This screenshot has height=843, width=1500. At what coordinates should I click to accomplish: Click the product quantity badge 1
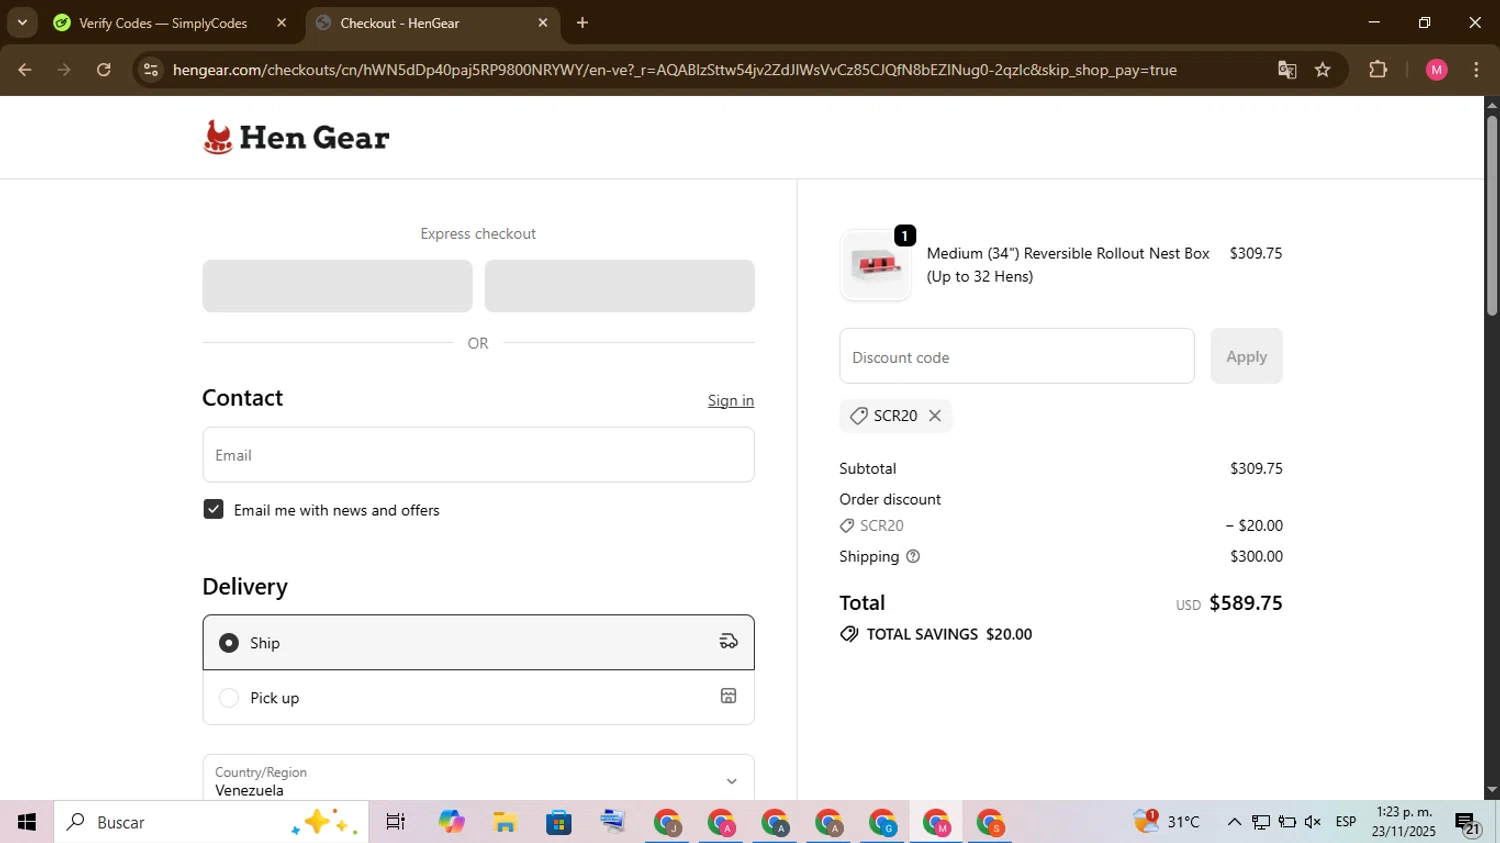905,236
